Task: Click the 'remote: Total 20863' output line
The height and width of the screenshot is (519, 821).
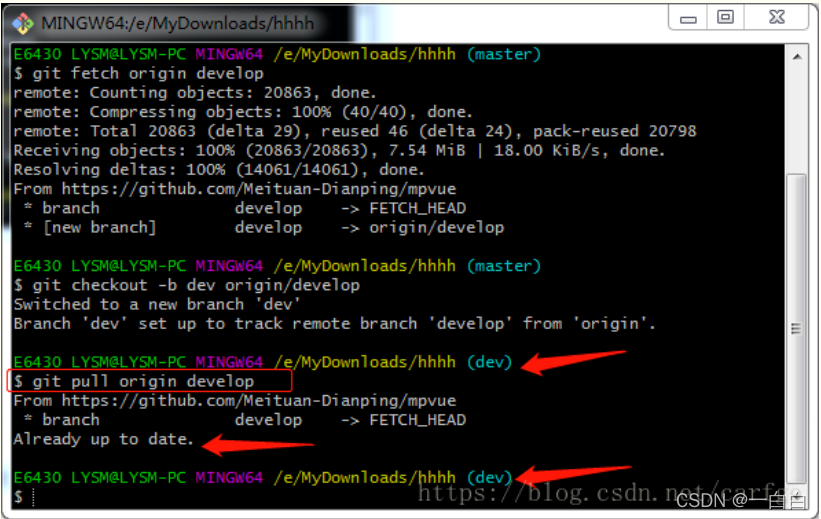Action: pos(355,131)
